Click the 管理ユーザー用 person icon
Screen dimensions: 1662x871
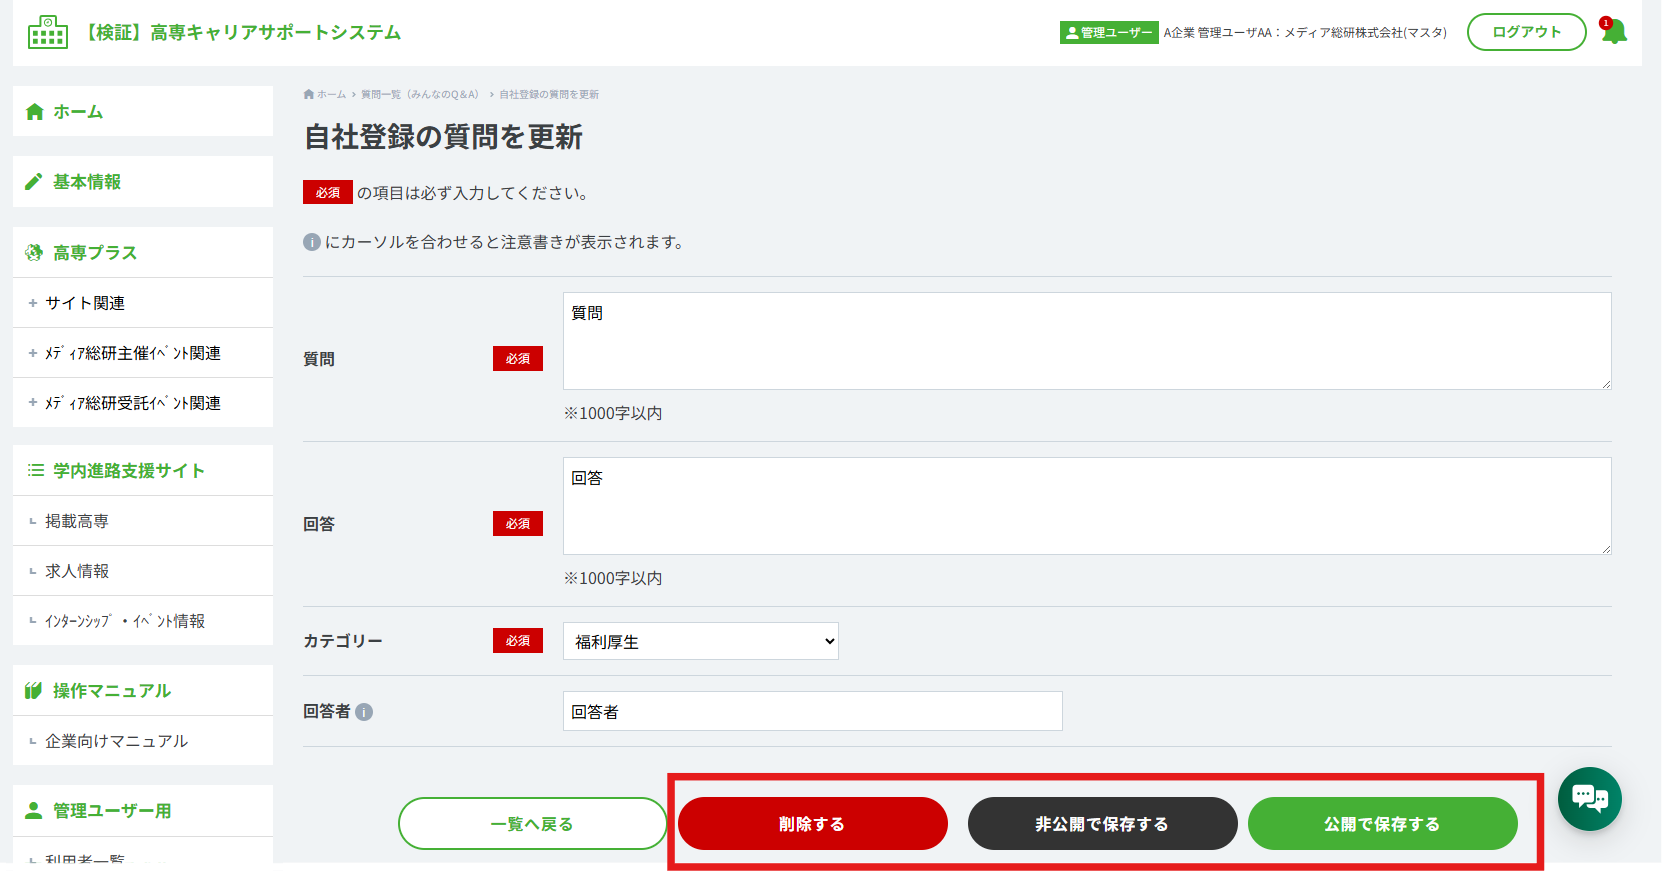tap(34, 811)
